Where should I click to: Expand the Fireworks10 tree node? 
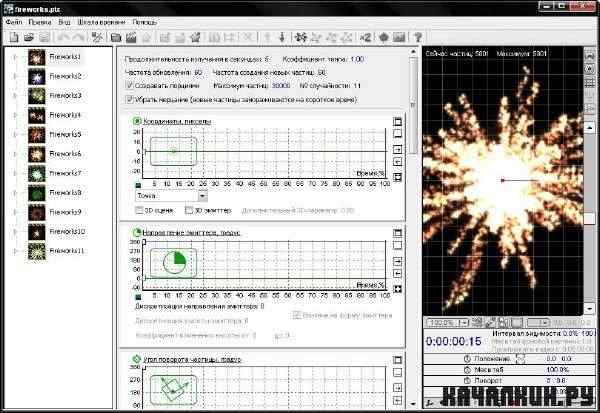pyautogui.click(x=15, y=232)
